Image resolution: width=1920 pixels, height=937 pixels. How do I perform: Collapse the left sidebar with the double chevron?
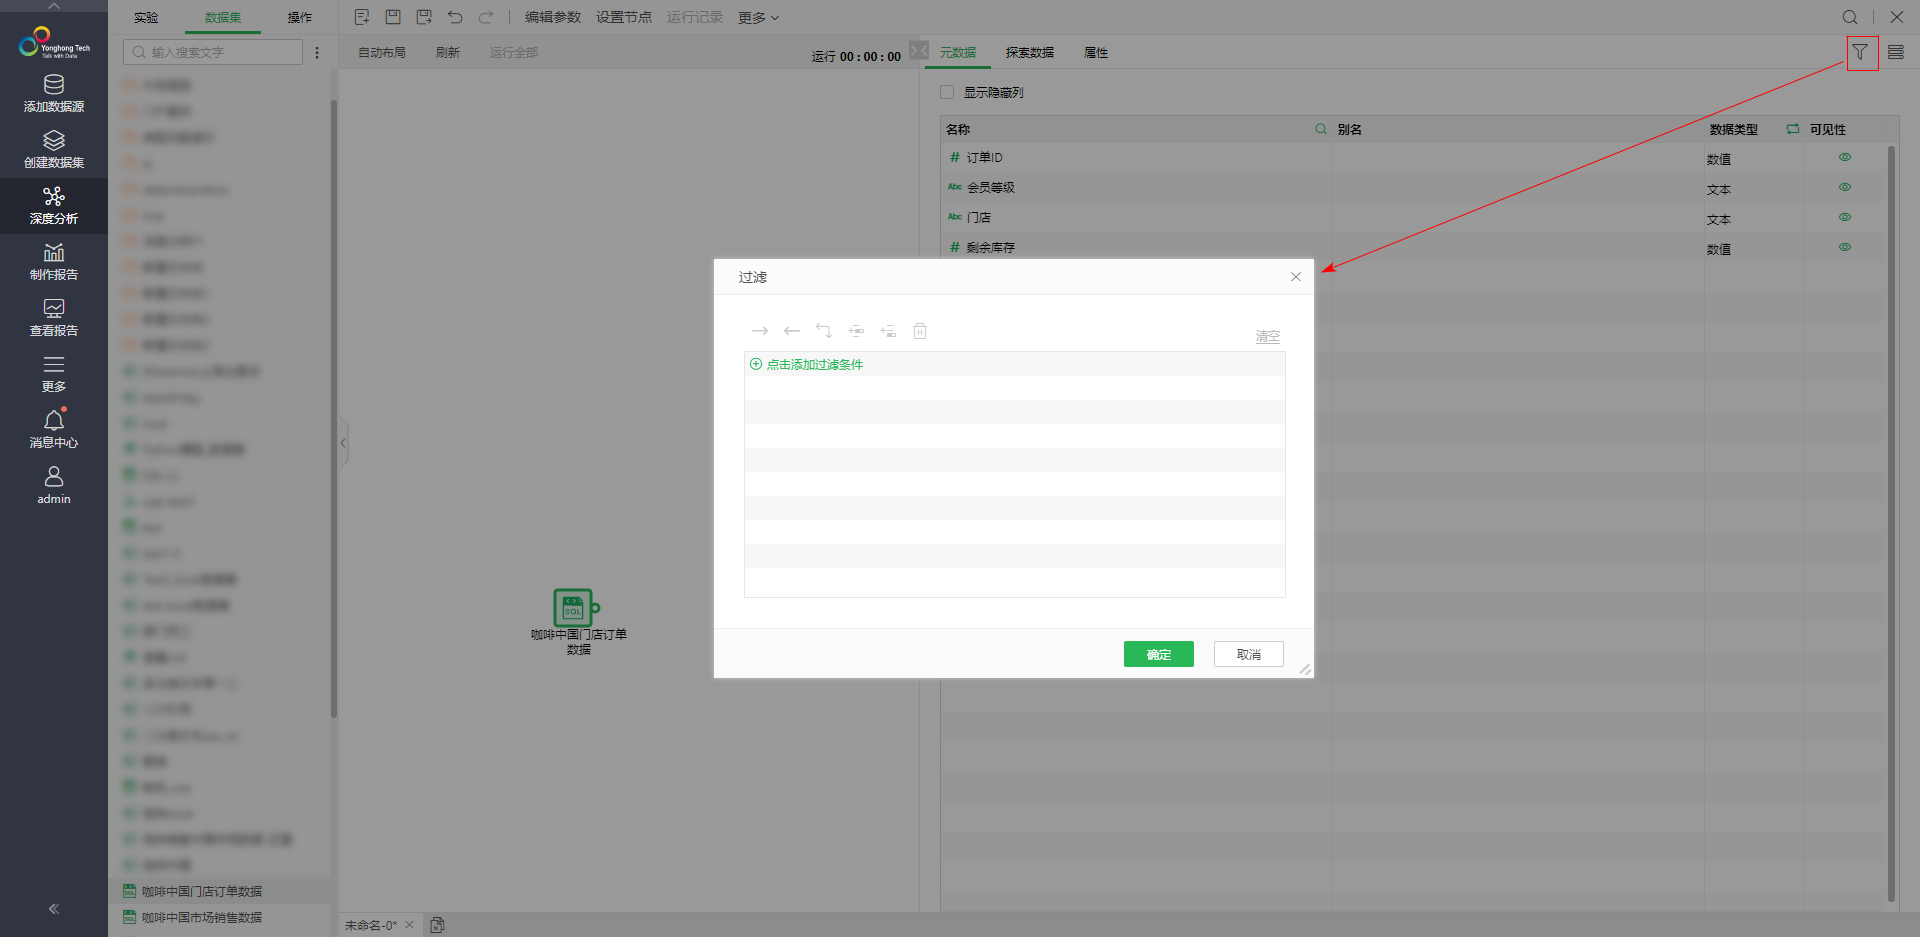click(x=54, y=909)
